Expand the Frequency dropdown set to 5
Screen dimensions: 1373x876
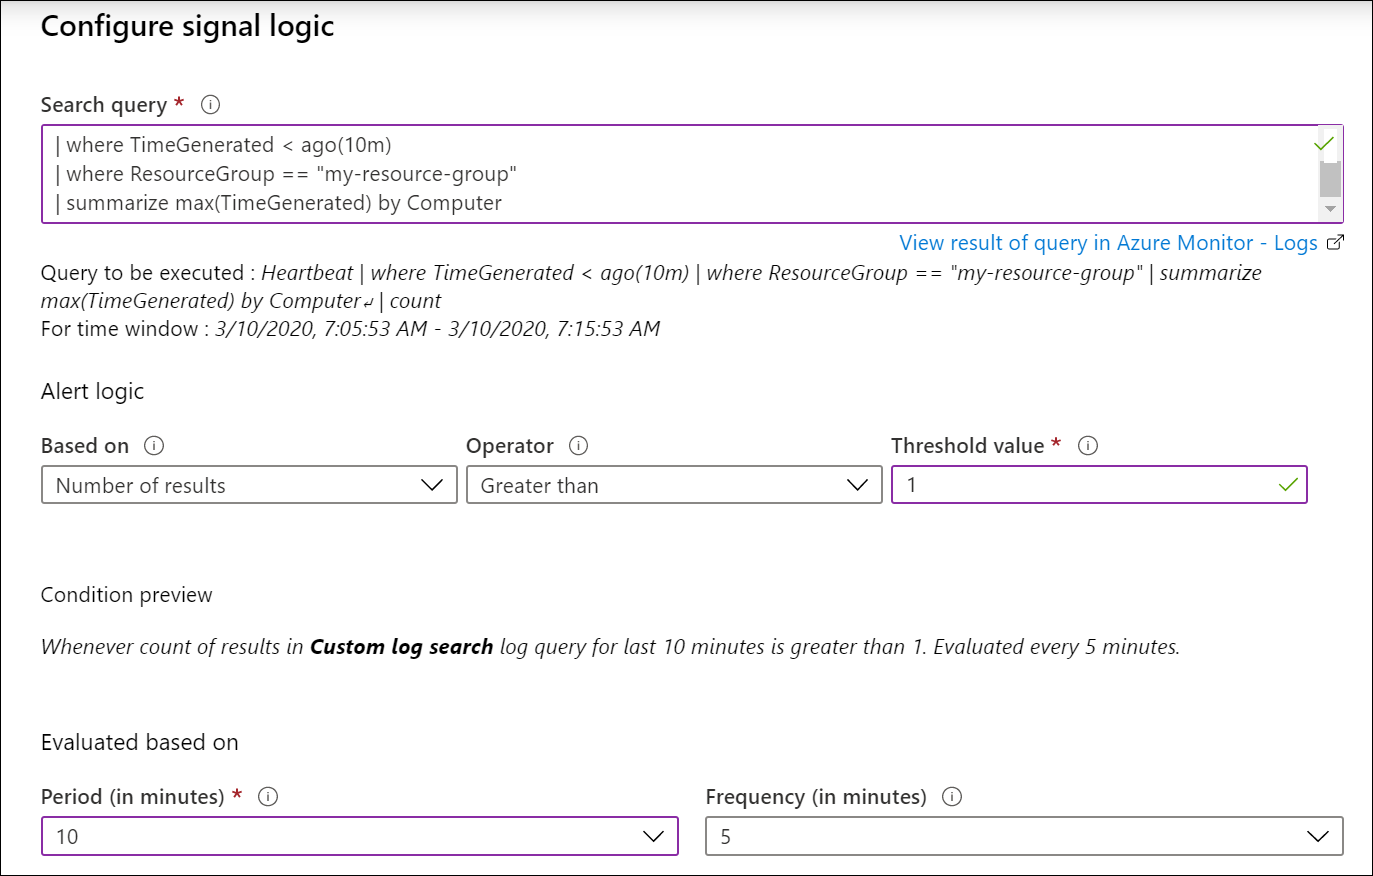[x=1024, y=836]
